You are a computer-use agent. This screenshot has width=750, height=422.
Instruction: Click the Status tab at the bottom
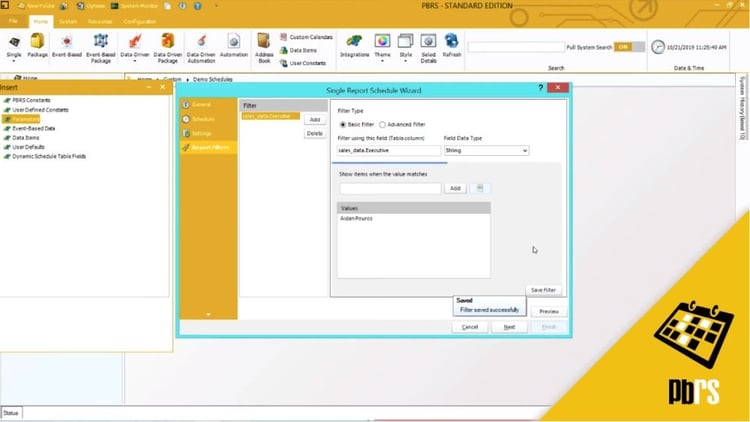tap(11, 413)
